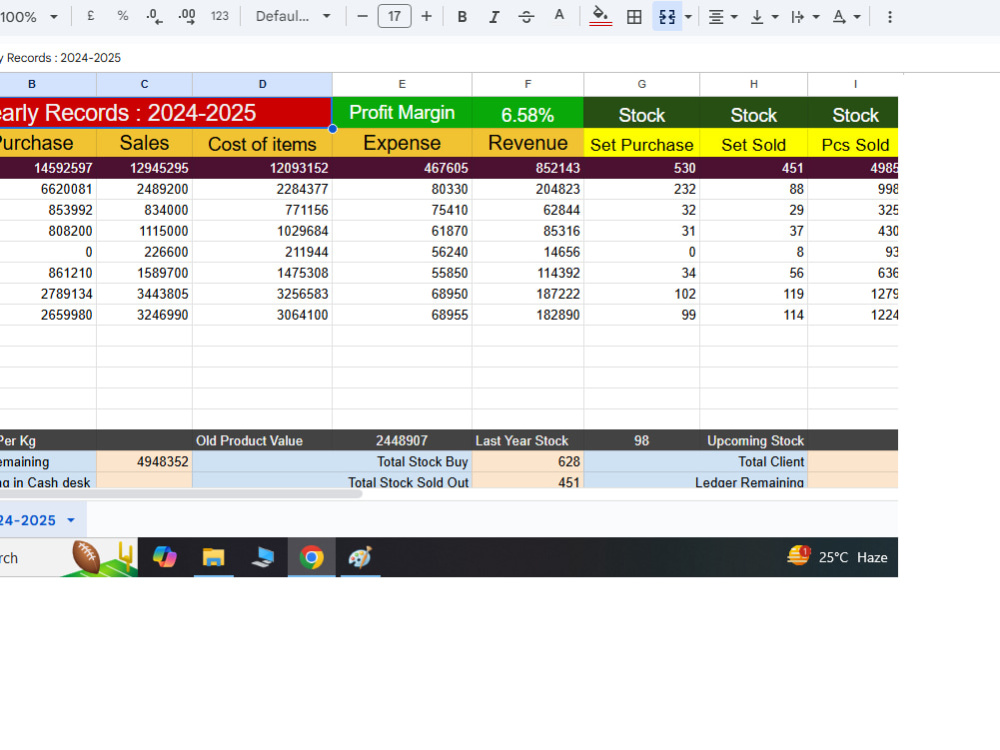The height and width of the screenshot is (750, 1000).
Task: Decrease font size with minus button
Action: tap(362, 17)
